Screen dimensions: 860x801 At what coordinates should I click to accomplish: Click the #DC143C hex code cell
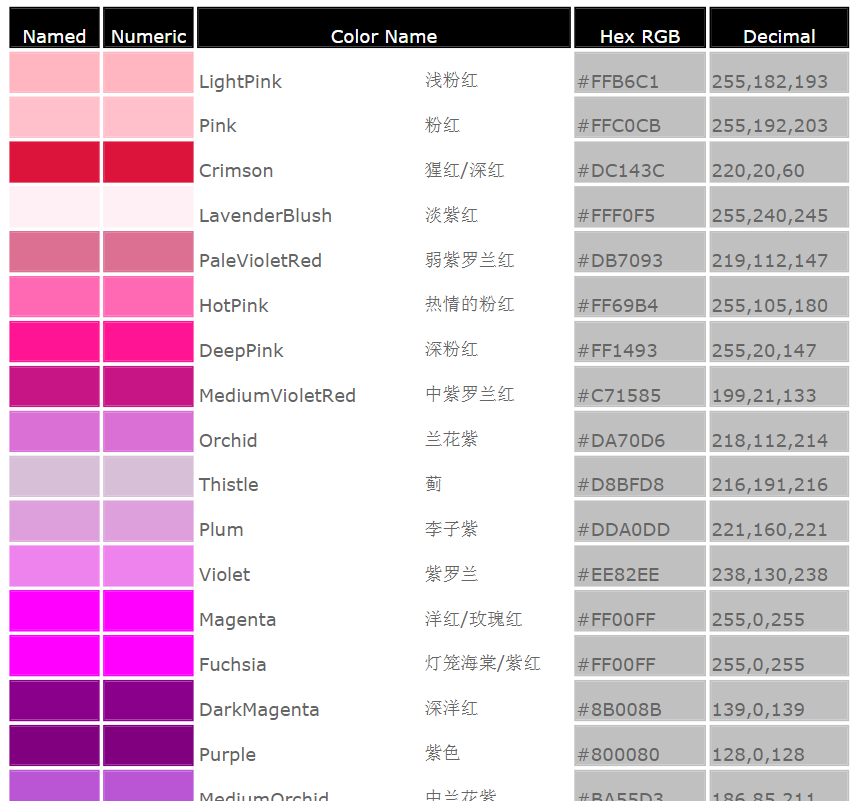point(621,171)
